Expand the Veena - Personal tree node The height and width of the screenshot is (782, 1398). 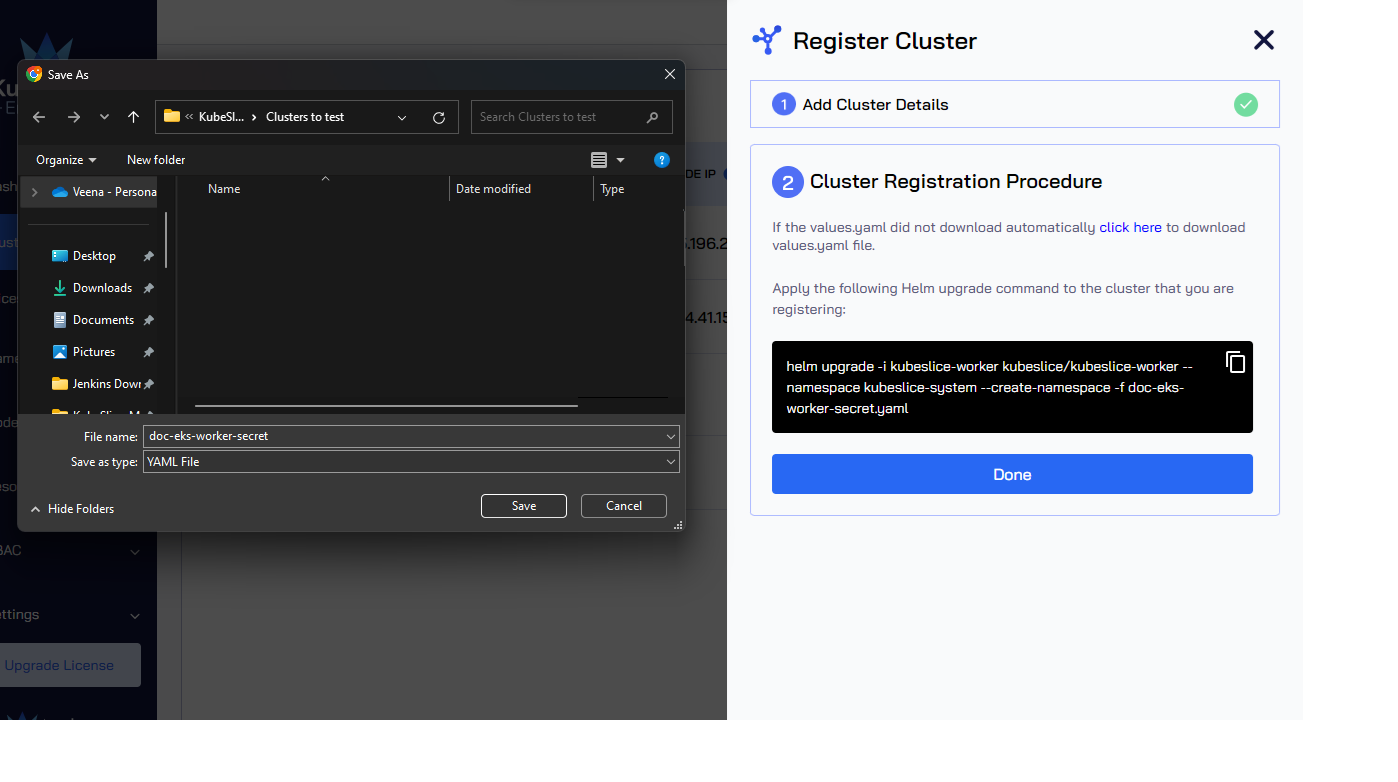click(36, 192)
